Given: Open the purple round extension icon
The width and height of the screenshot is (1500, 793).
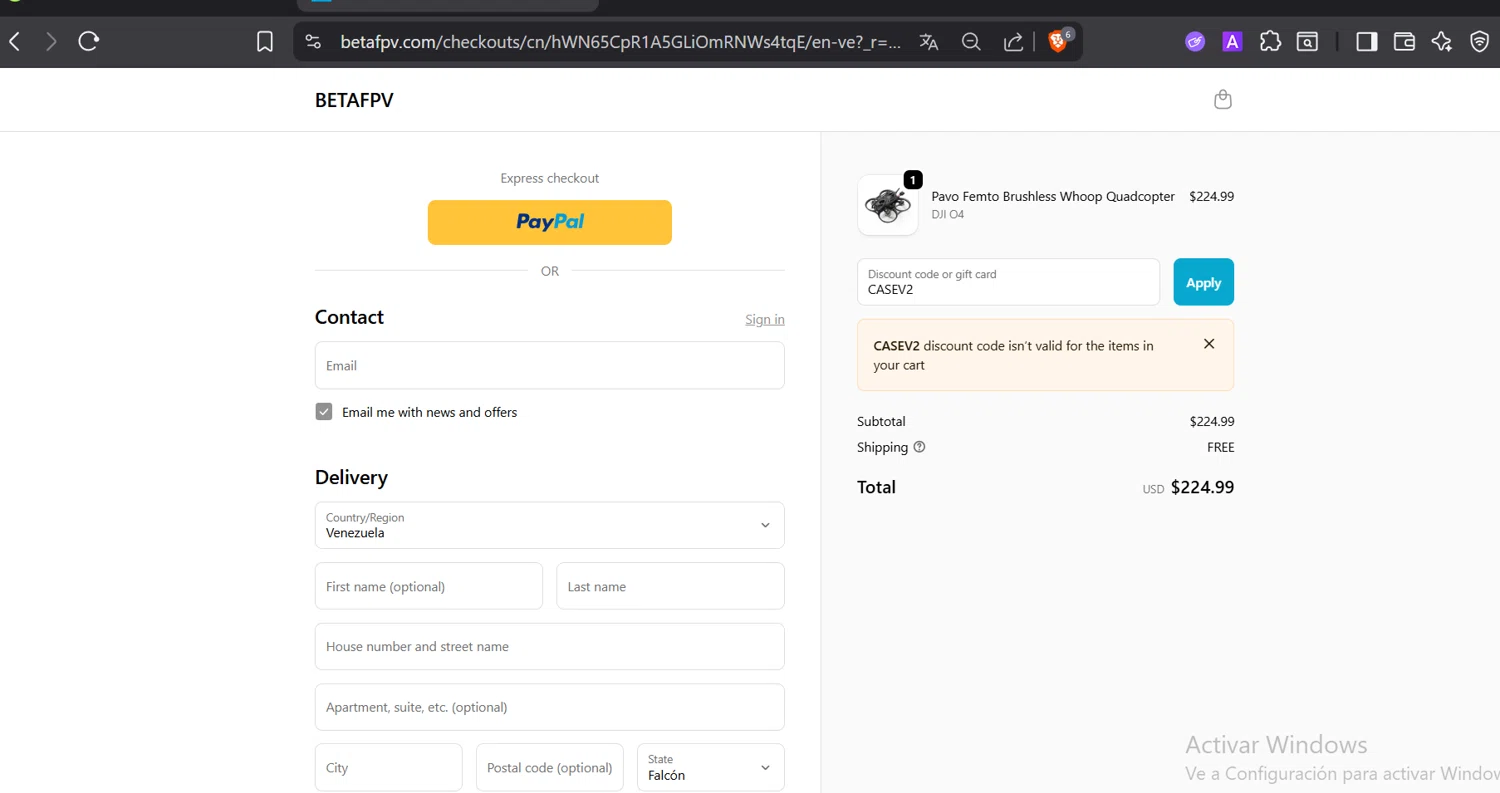Looking at the screenshot, I should (x=1195, y=41).
